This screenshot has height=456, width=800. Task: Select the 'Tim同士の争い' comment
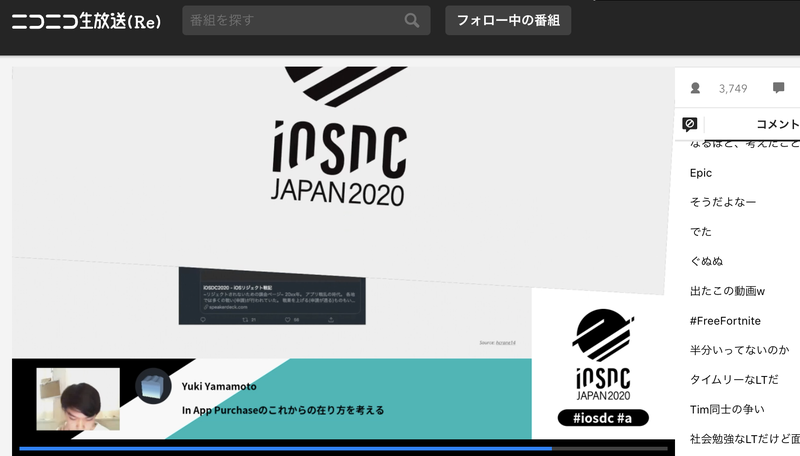click(727, 409)
